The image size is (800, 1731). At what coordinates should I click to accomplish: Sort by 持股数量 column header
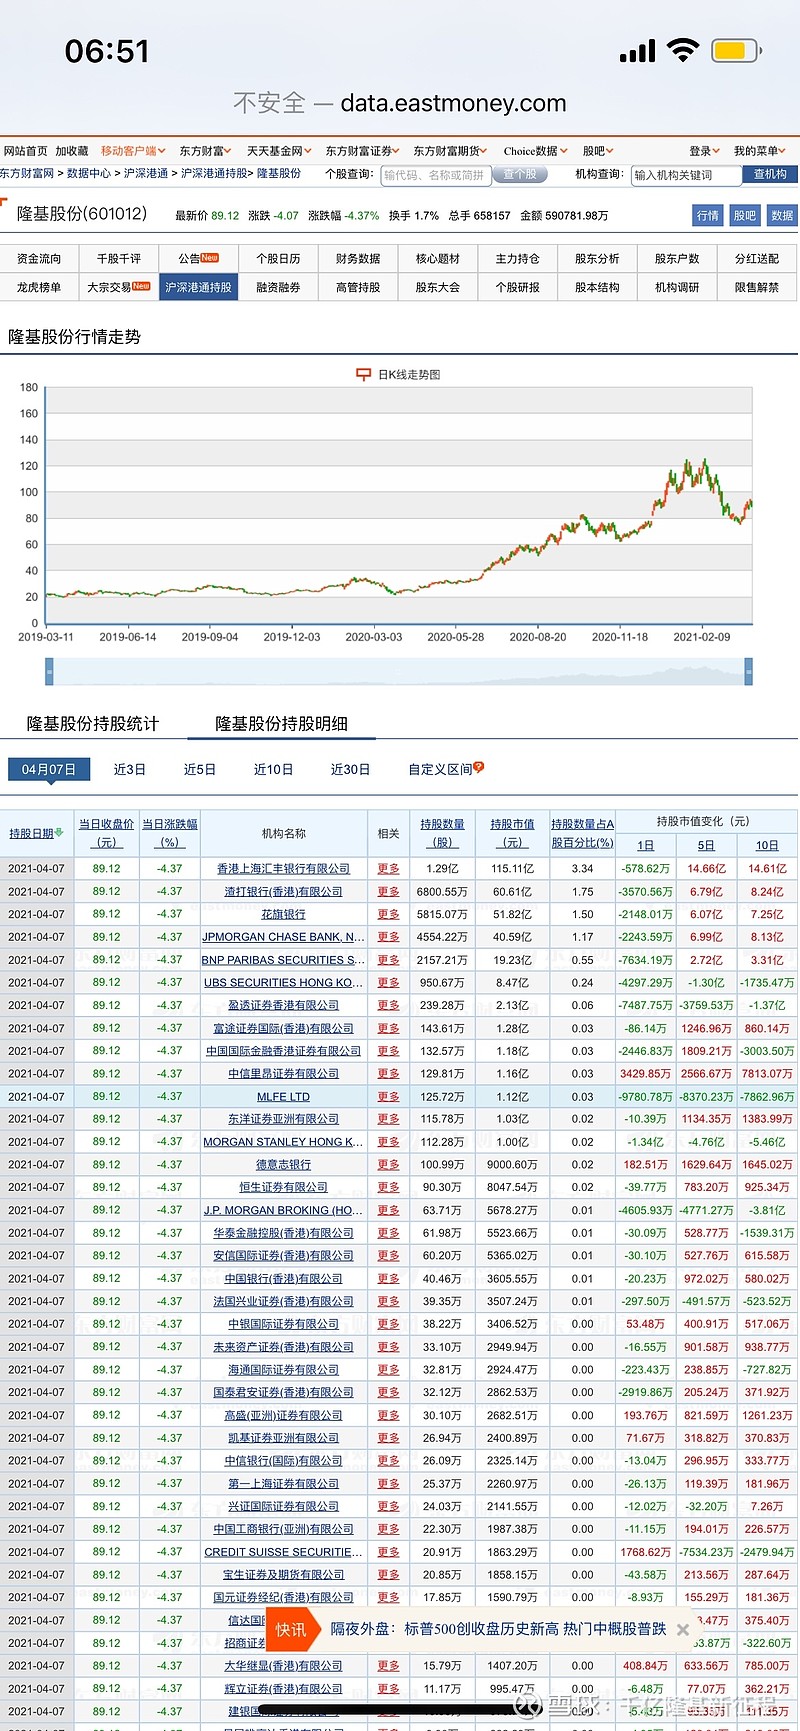[x=442, y=833]
